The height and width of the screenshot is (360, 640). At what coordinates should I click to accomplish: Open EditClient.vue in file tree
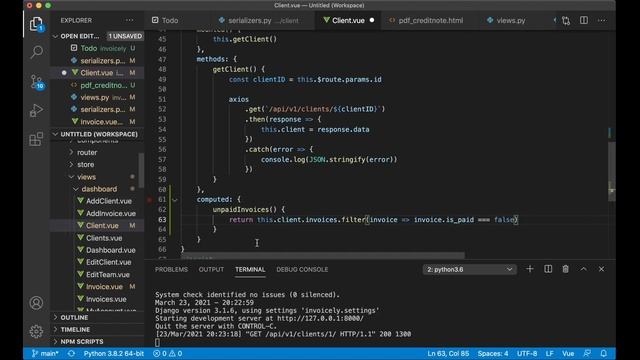(108, 262)
